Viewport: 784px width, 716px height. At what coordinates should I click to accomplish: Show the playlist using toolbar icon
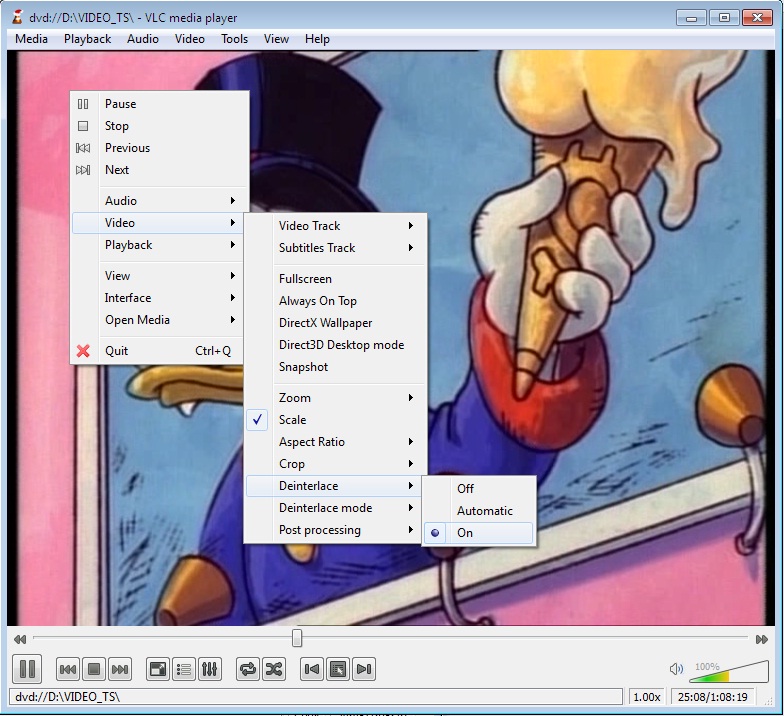pos(184,669)
